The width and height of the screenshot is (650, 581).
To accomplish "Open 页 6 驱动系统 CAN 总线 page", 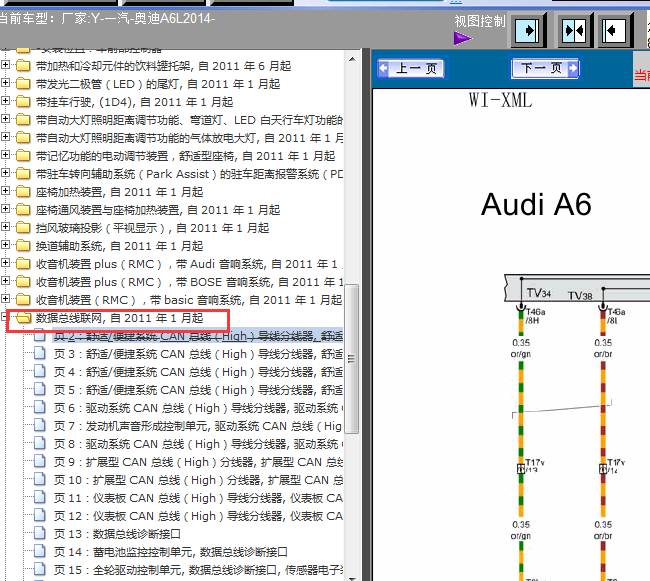I will (x=198, y=408).
